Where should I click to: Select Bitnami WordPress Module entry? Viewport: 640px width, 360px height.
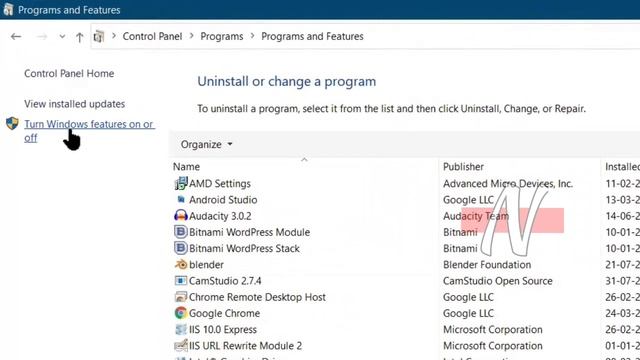[x=249, y=232]
